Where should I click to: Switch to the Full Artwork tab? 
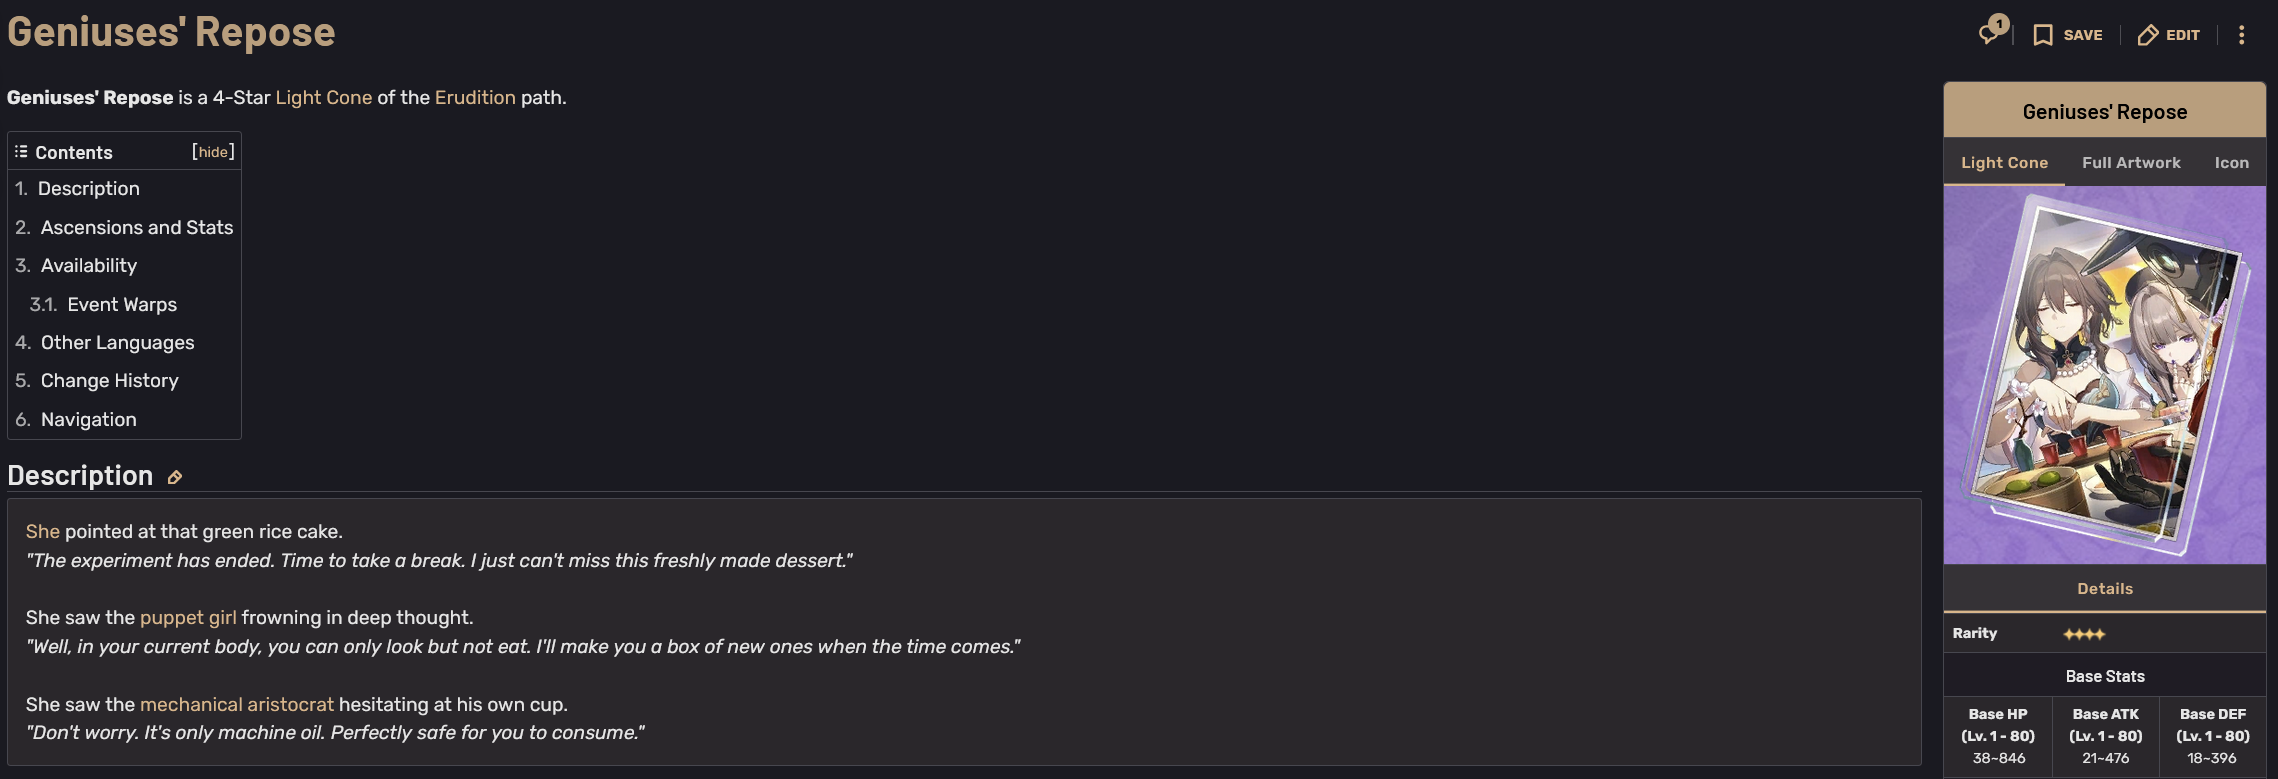(2131, 162)
